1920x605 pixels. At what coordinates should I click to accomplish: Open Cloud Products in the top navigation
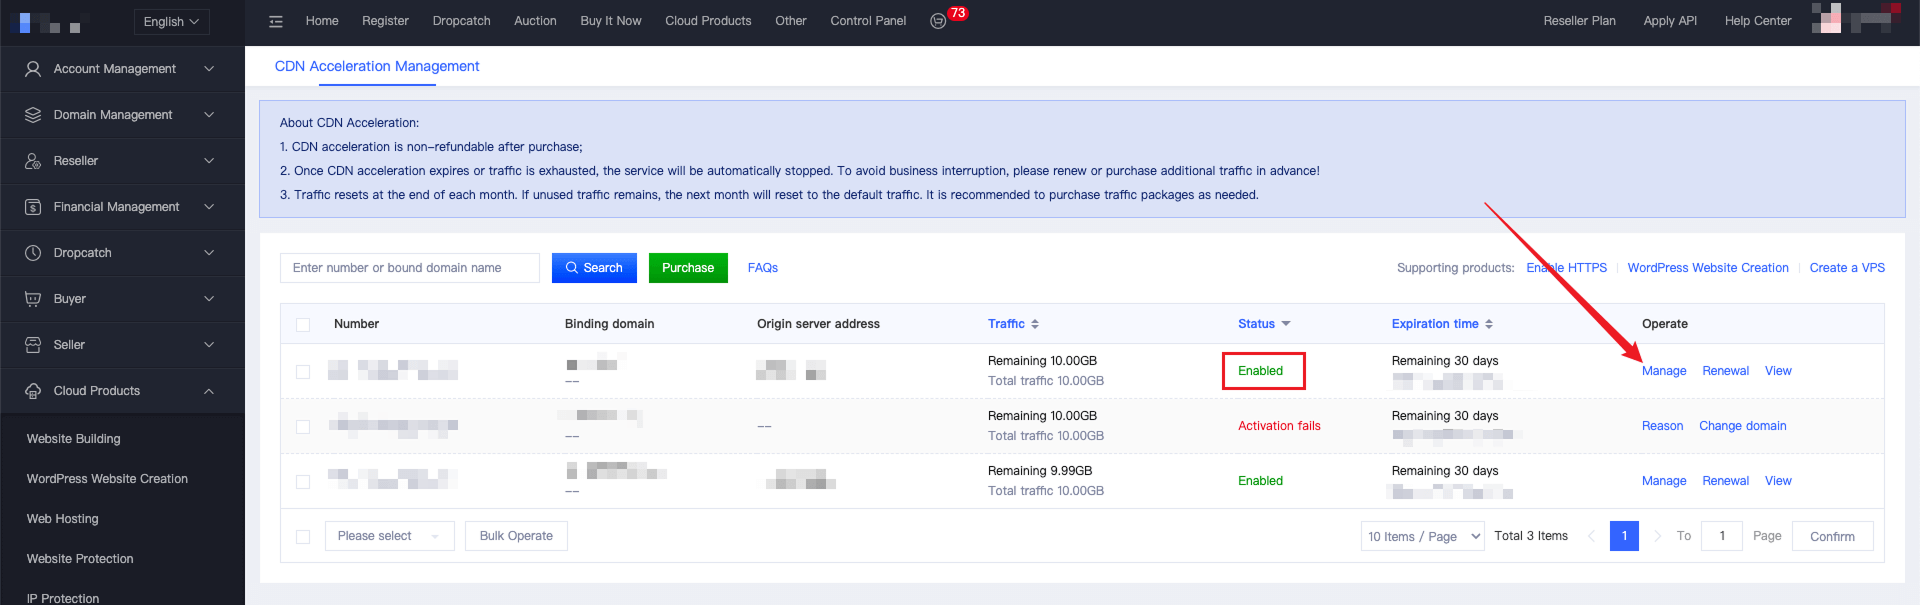(708, 21)
